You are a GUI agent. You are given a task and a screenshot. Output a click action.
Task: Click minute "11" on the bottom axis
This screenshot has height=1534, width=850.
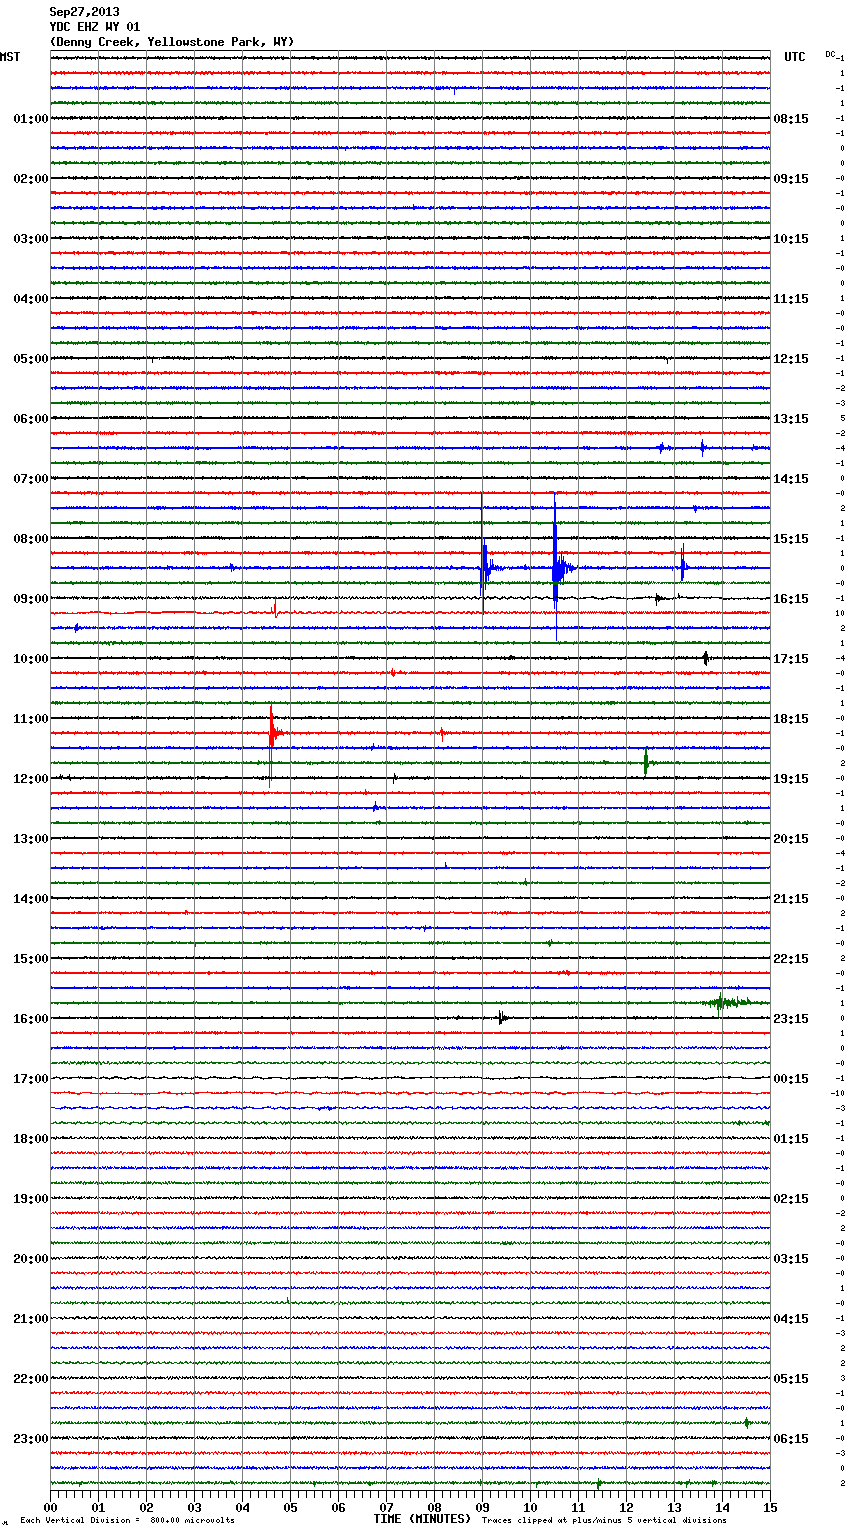tap(578, 1507)
